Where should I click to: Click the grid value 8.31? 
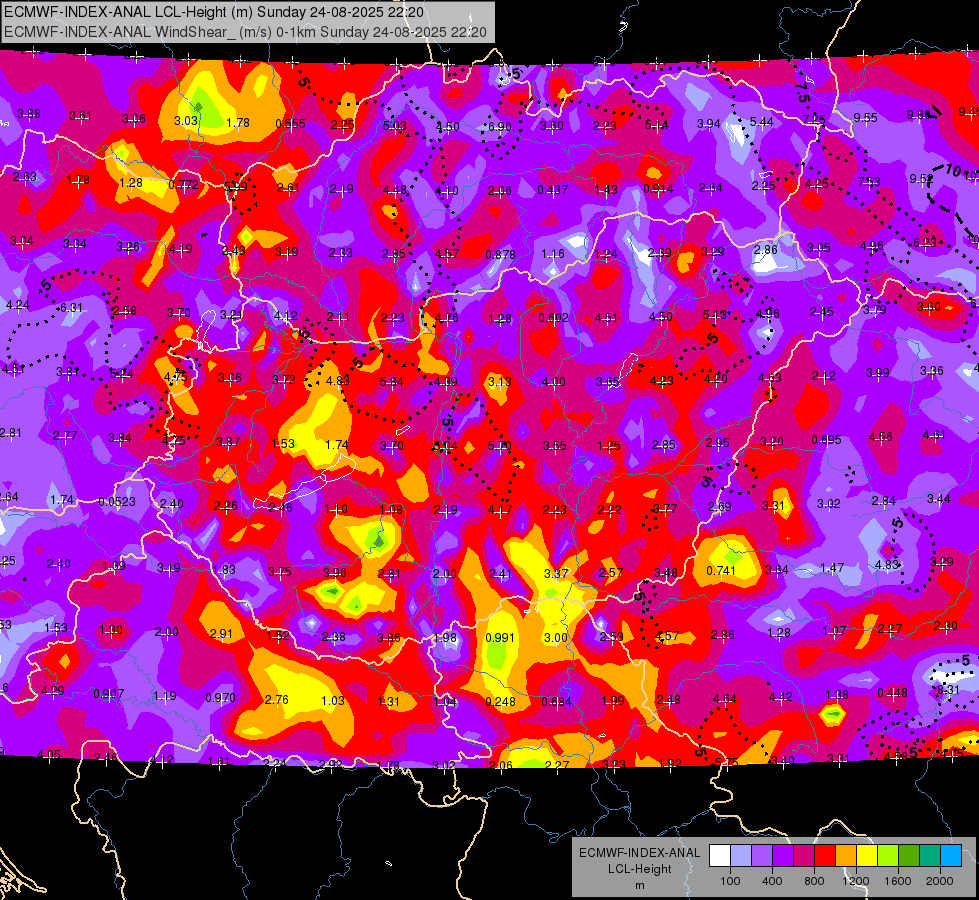point(948,690)
